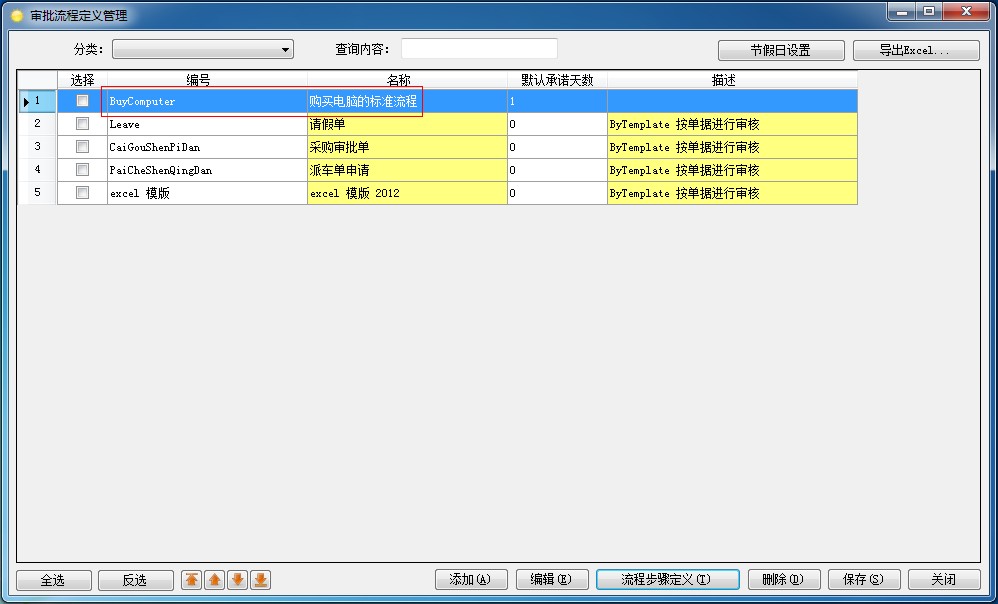Select the 购买电脑的标准流程 cell
Screen dimensions: 998x604
[x=407, y=101]
